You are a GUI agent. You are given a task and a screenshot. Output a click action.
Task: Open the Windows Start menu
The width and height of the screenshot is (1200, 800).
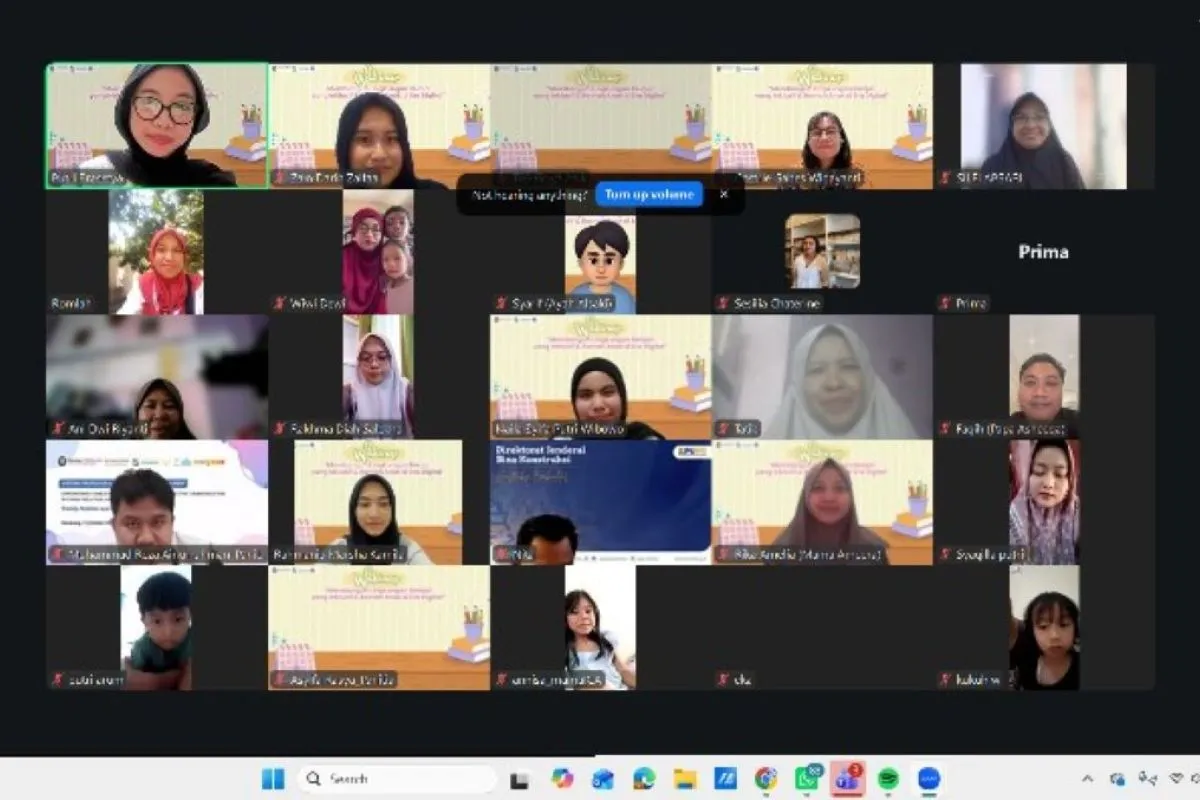pyautogui.click(x=273, y=779)
